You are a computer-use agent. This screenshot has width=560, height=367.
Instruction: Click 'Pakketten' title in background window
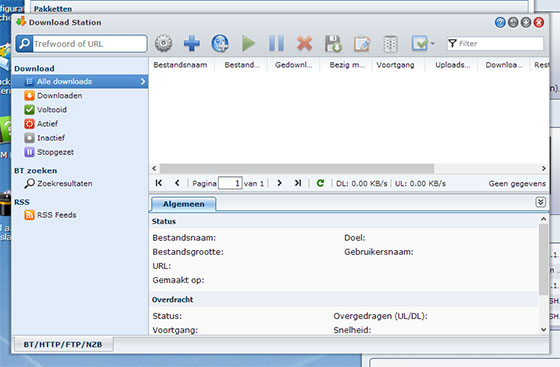click(53, 9)
